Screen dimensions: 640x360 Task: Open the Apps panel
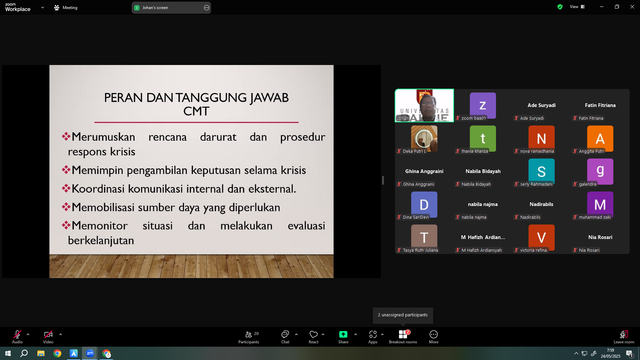tap(373, 337)
